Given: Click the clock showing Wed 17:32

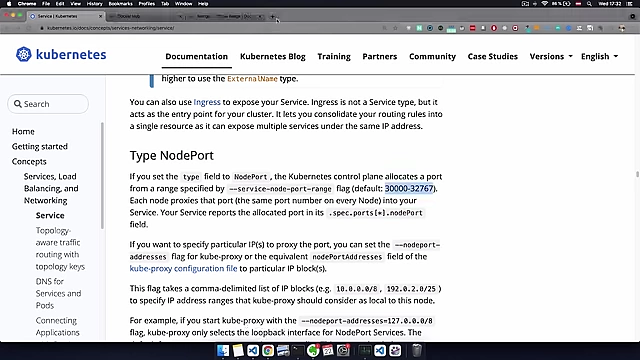Looking at the screenshot, I should [610, 4].
